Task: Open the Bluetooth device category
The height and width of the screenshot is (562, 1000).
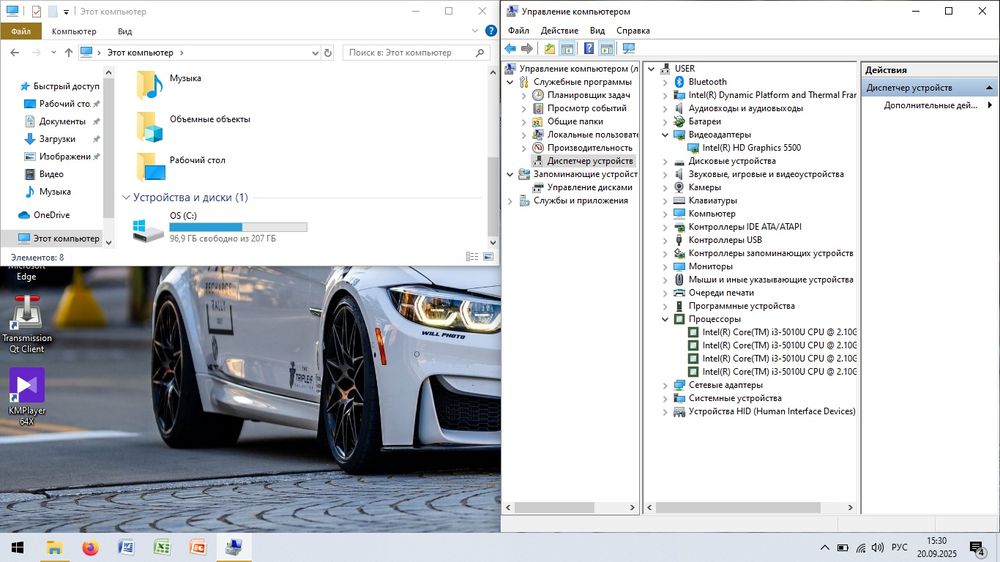Action: coord(707,82)
